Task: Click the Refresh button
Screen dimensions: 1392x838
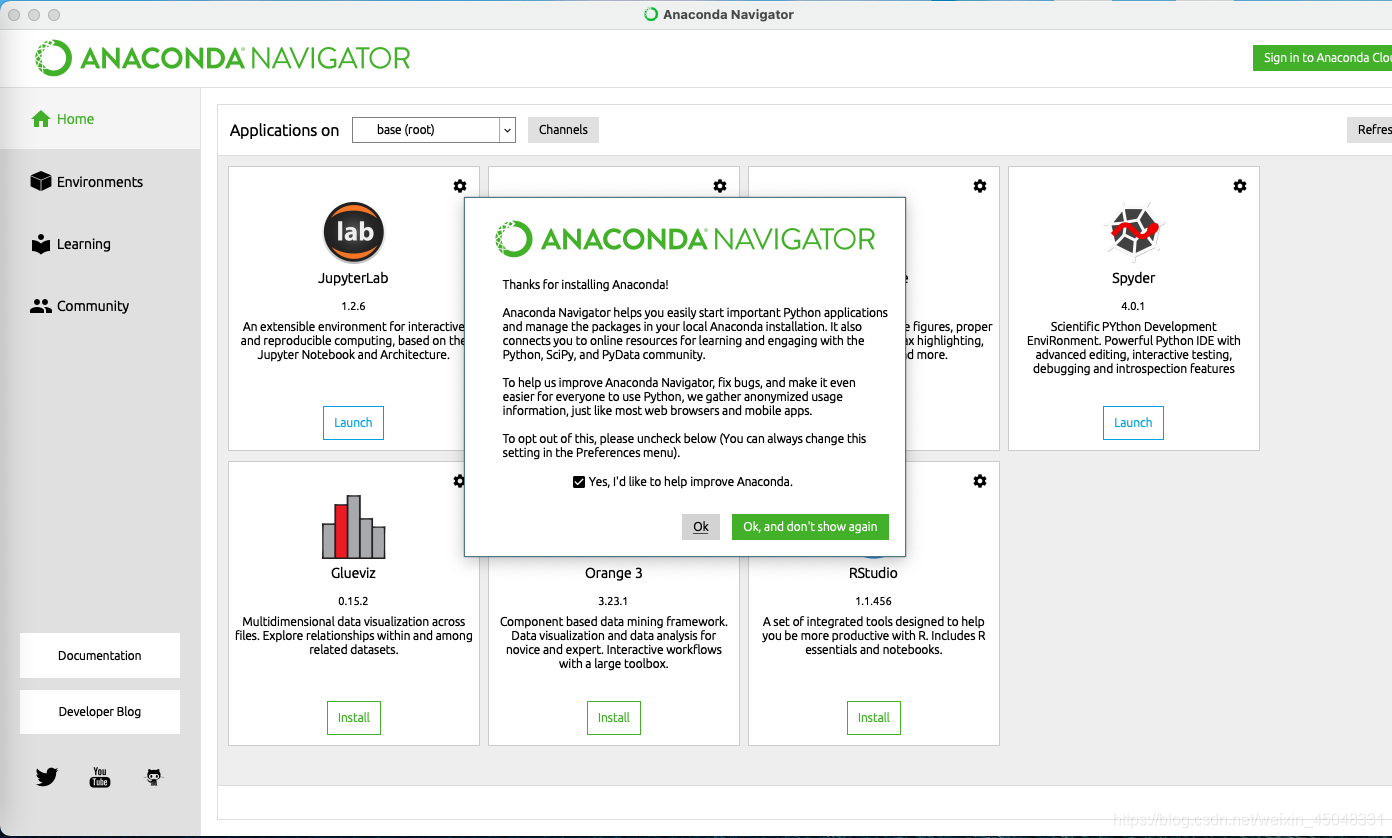Action: pyautogui.click(x=1369, y=130)
